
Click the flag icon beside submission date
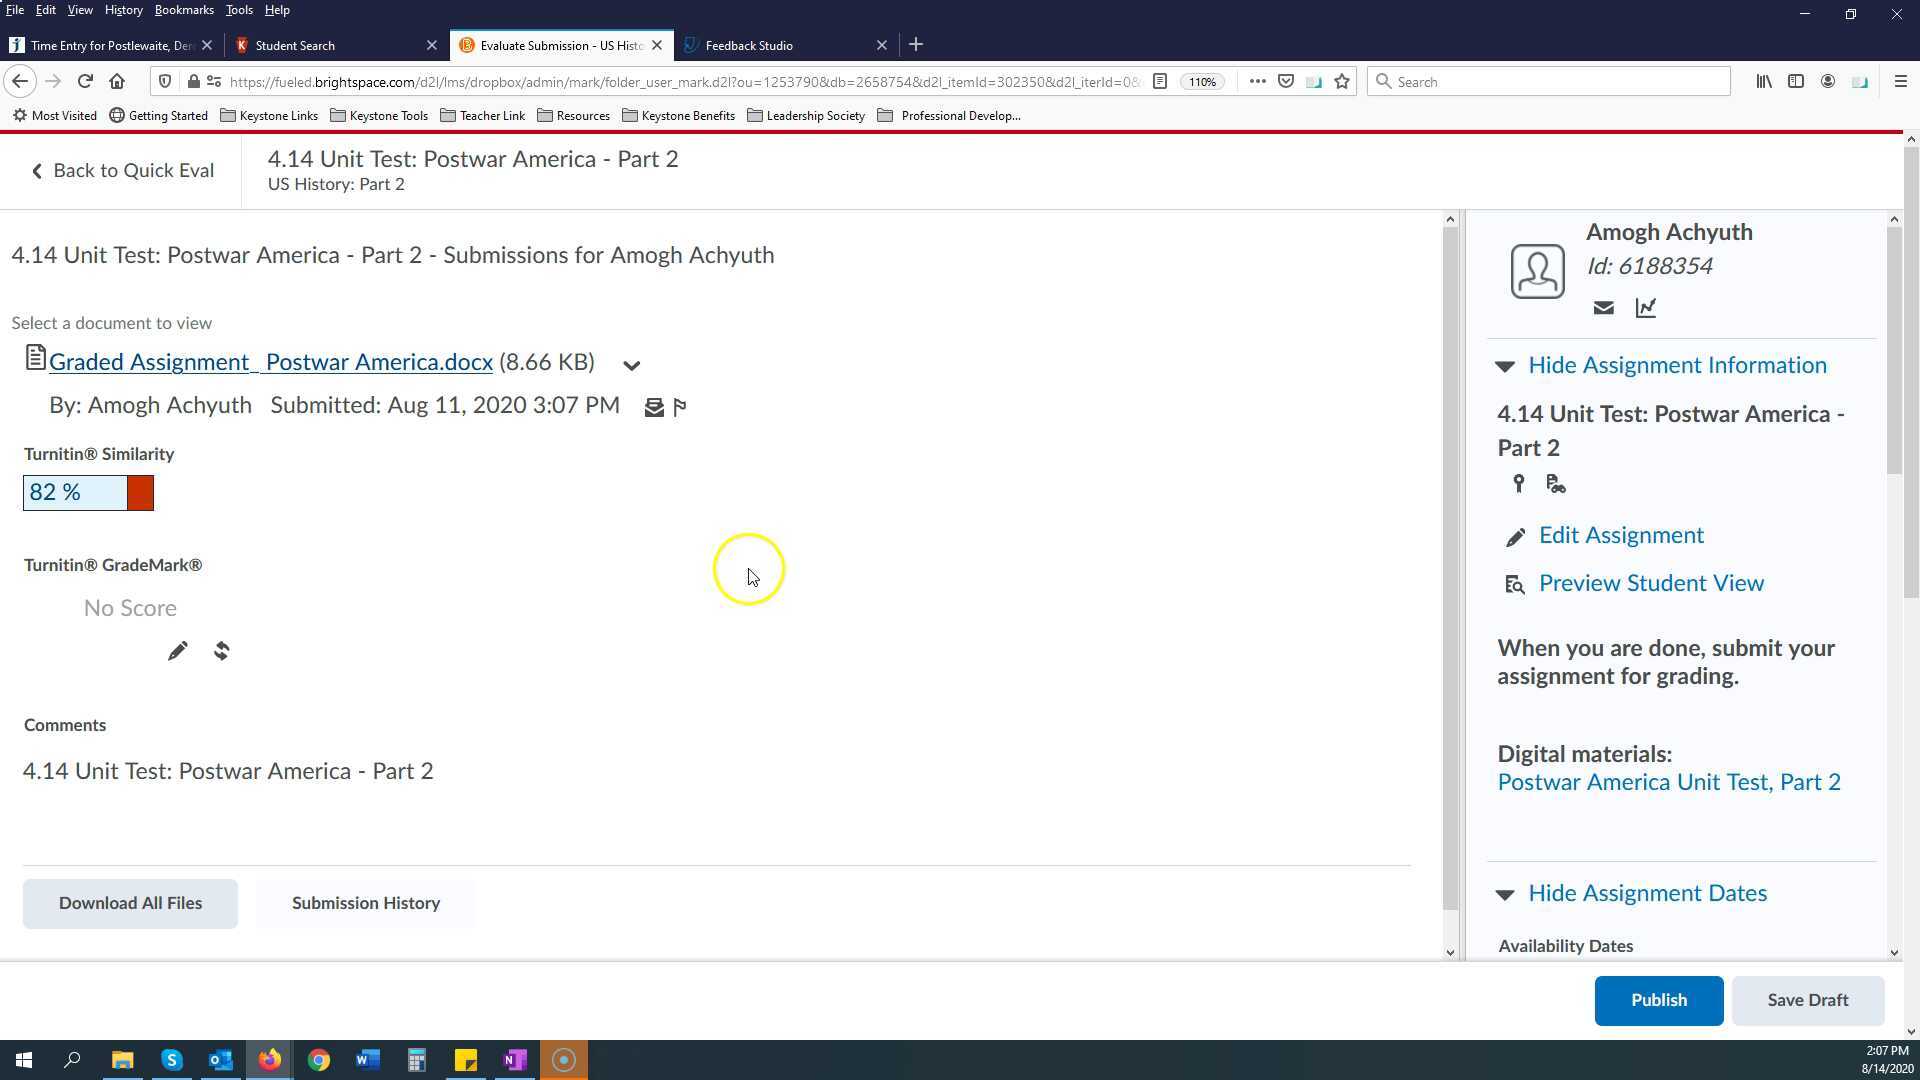point(680,407)
